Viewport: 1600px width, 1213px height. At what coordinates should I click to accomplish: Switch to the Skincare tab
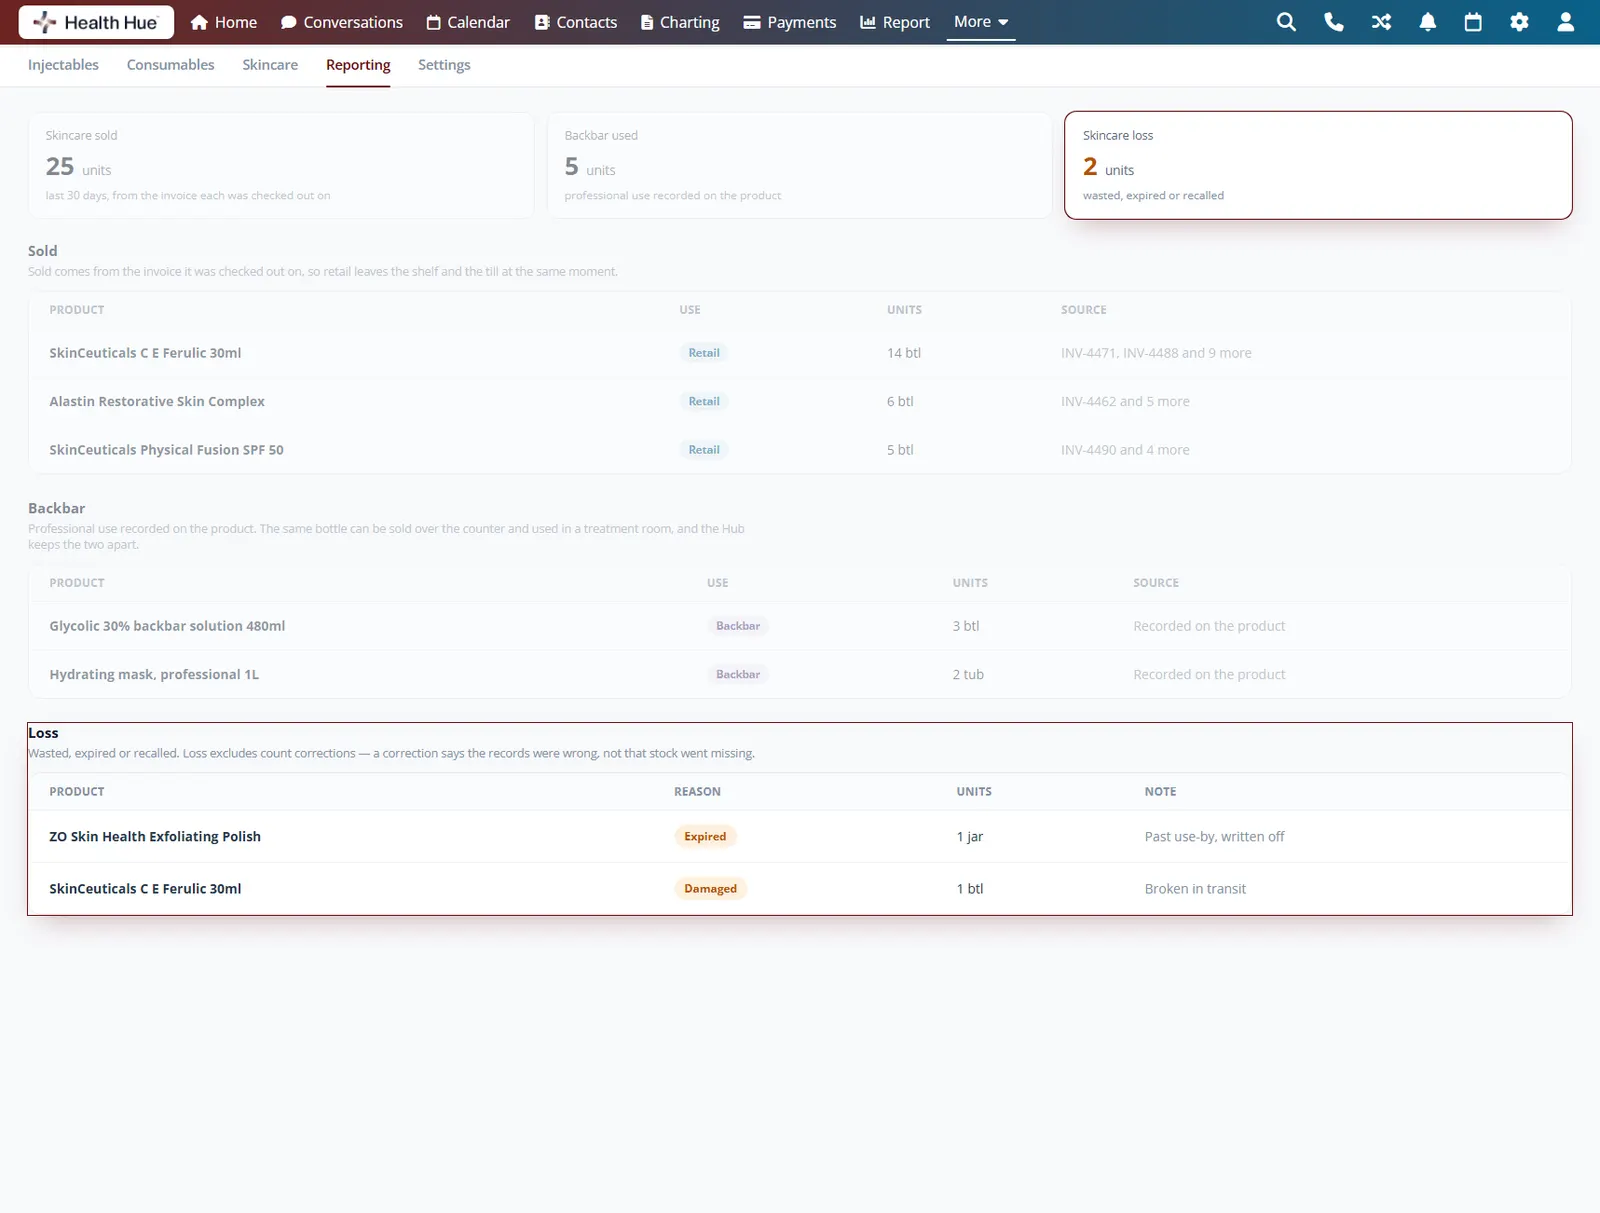click(x=270, y=65)
